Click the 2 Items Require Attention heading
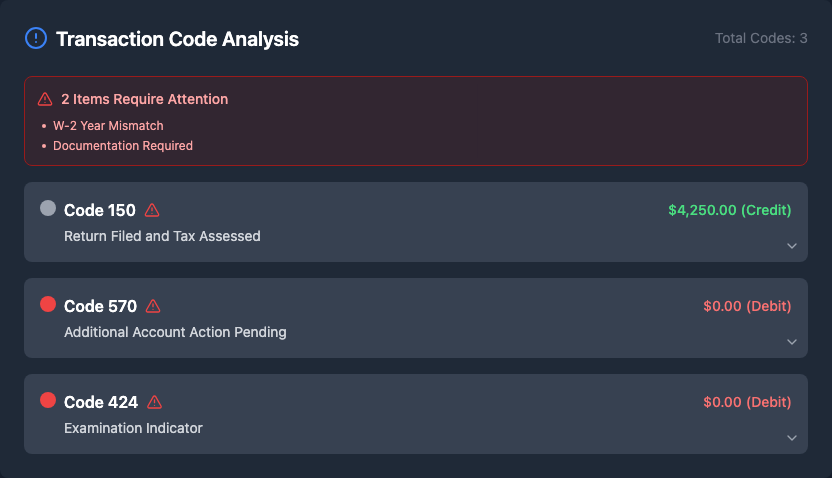Viewport: 832px width, 478px height. (x=144, y=99)
